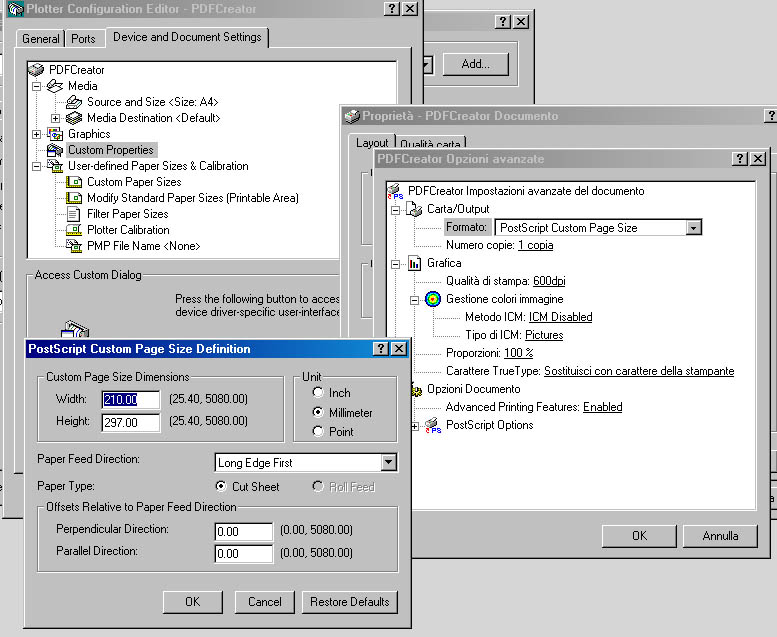Open the Layout tab in Proprietà window
777x637 pixels.
pos(372,143)
